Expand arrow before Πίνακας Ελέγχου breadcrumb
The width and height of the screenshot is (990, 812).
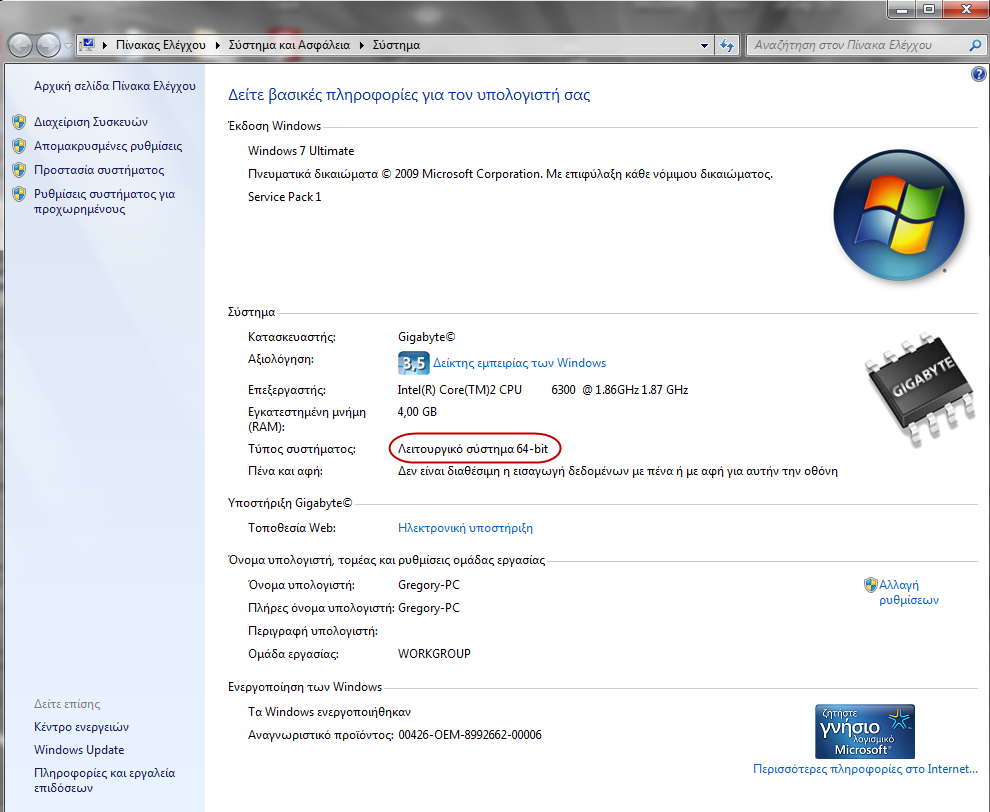click(x=104, y=45)
